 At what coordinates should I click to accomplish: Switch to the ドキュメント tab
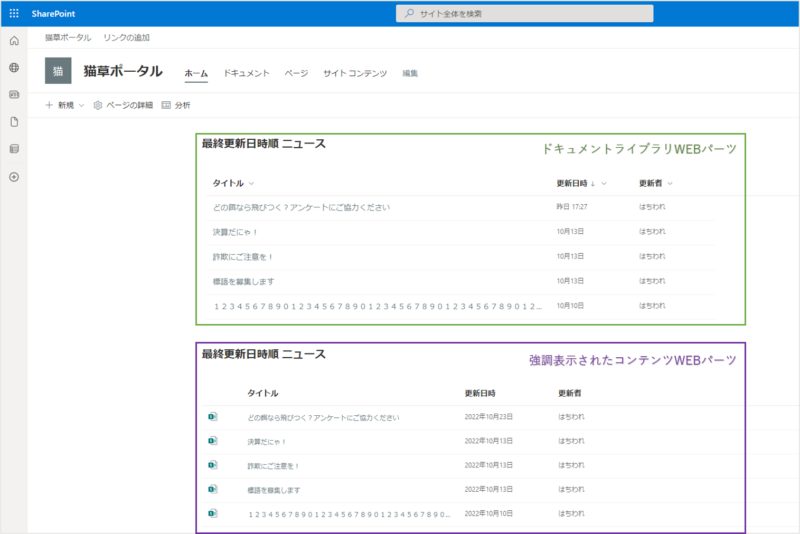click(246, 74)
